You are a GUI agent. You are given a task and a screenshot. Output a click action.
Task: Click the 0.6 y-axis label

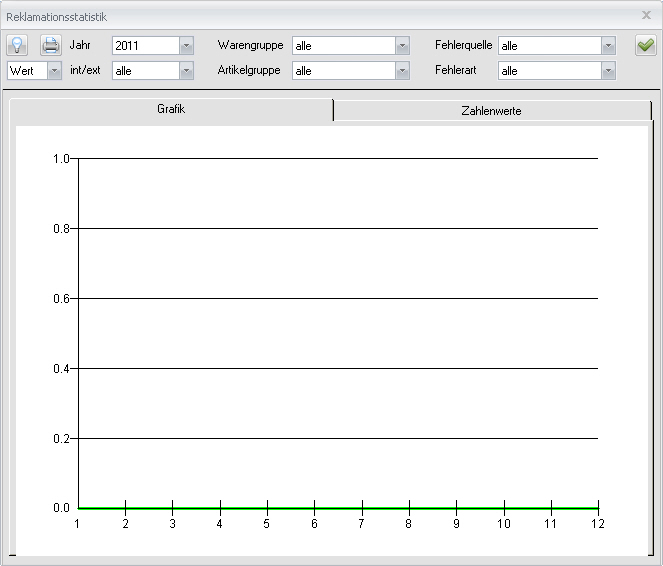point(61,299)
